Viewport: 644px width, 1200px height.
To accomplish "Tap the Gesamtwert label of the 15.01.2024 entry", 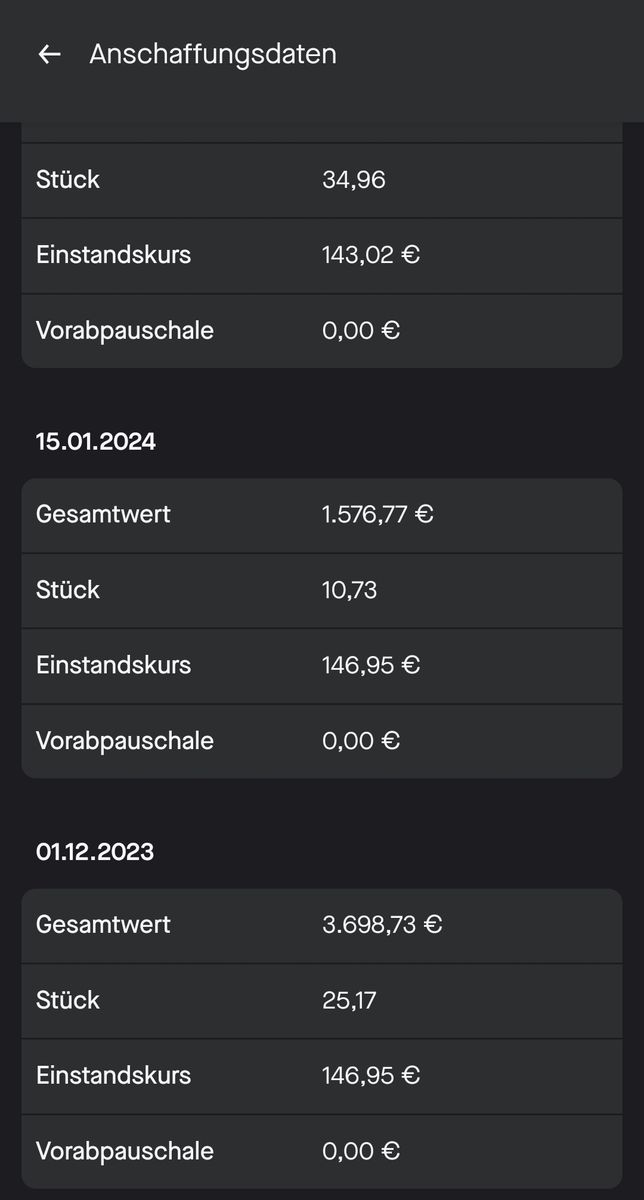I will (x=103, y=514).
